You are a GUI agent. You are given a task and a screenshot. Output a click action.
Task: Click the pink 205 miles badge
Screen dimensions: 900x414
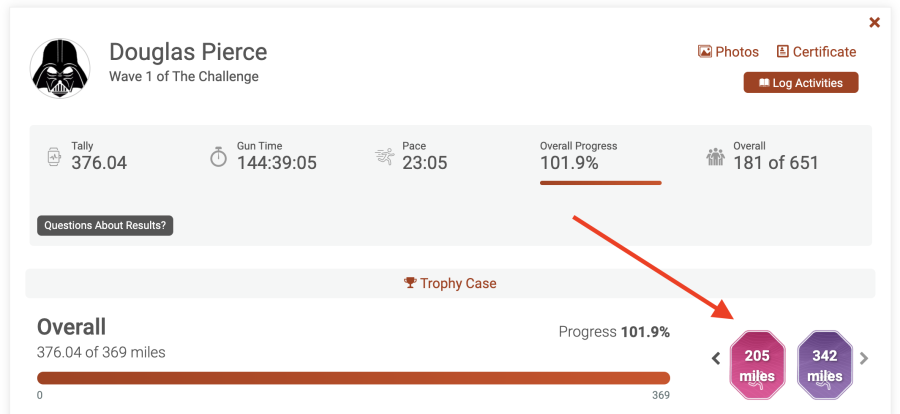coord(757,360)
